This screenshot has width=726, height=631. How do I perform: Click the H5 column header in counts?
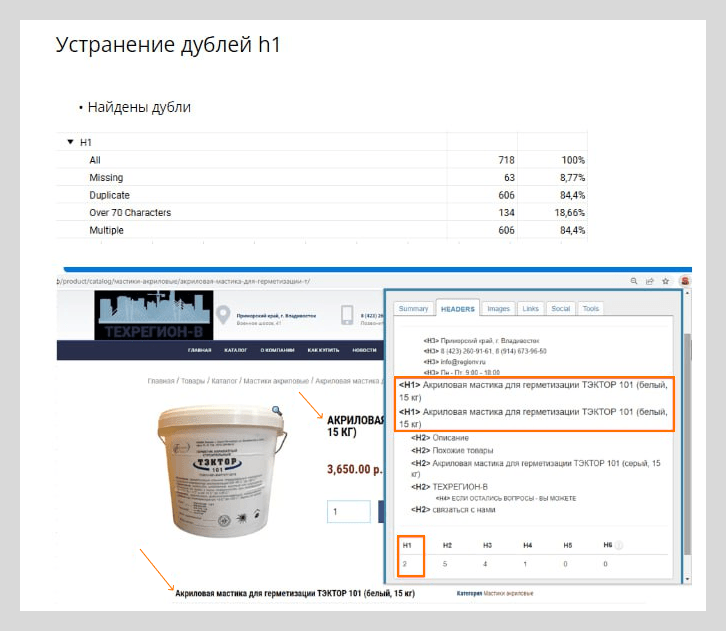568,545
